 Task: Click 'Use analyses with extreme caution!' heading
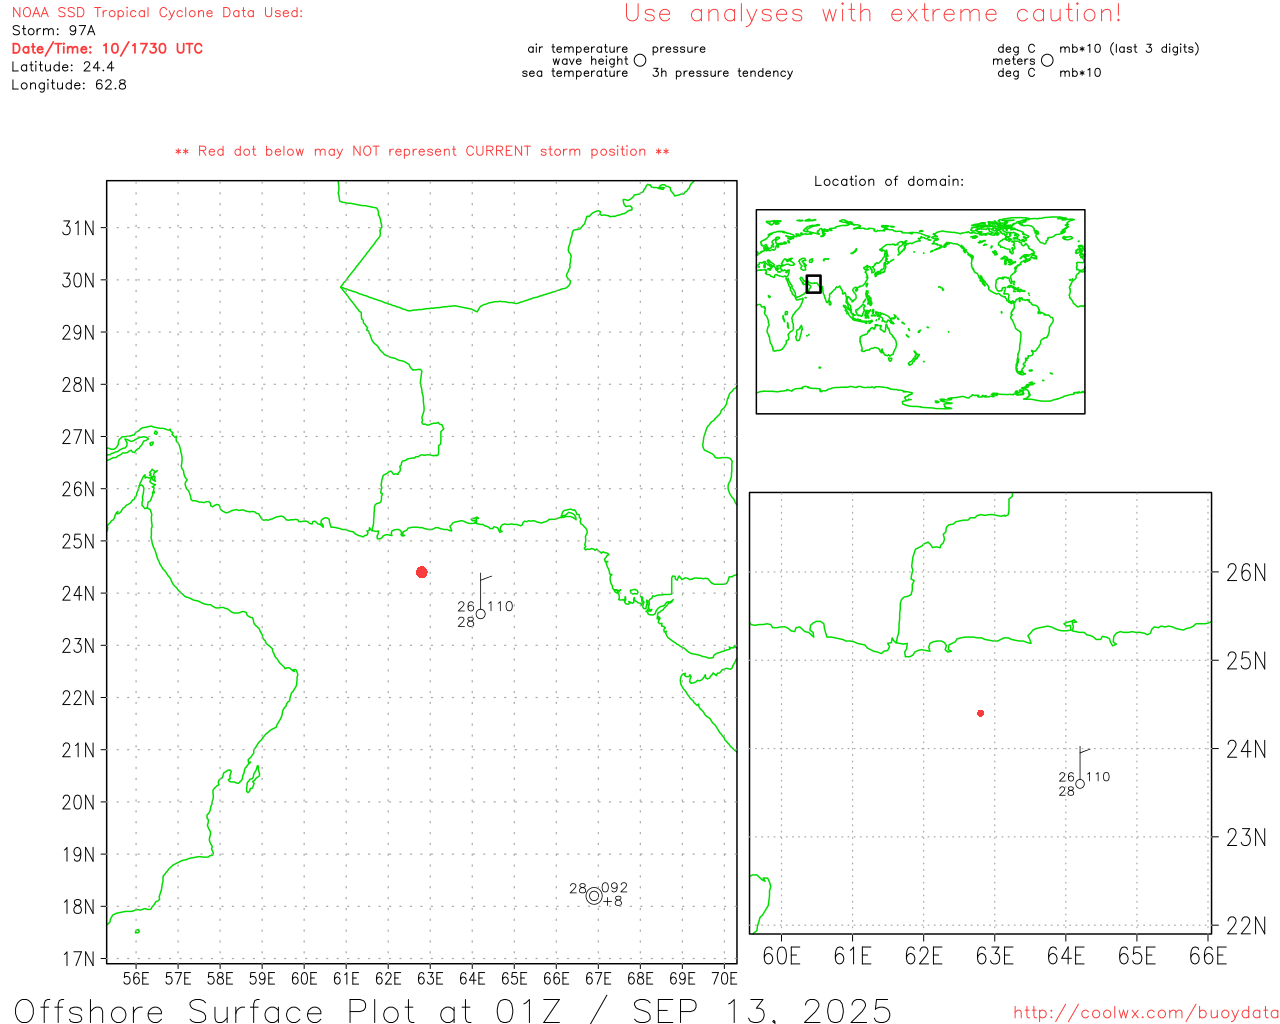tap(873, 14)
